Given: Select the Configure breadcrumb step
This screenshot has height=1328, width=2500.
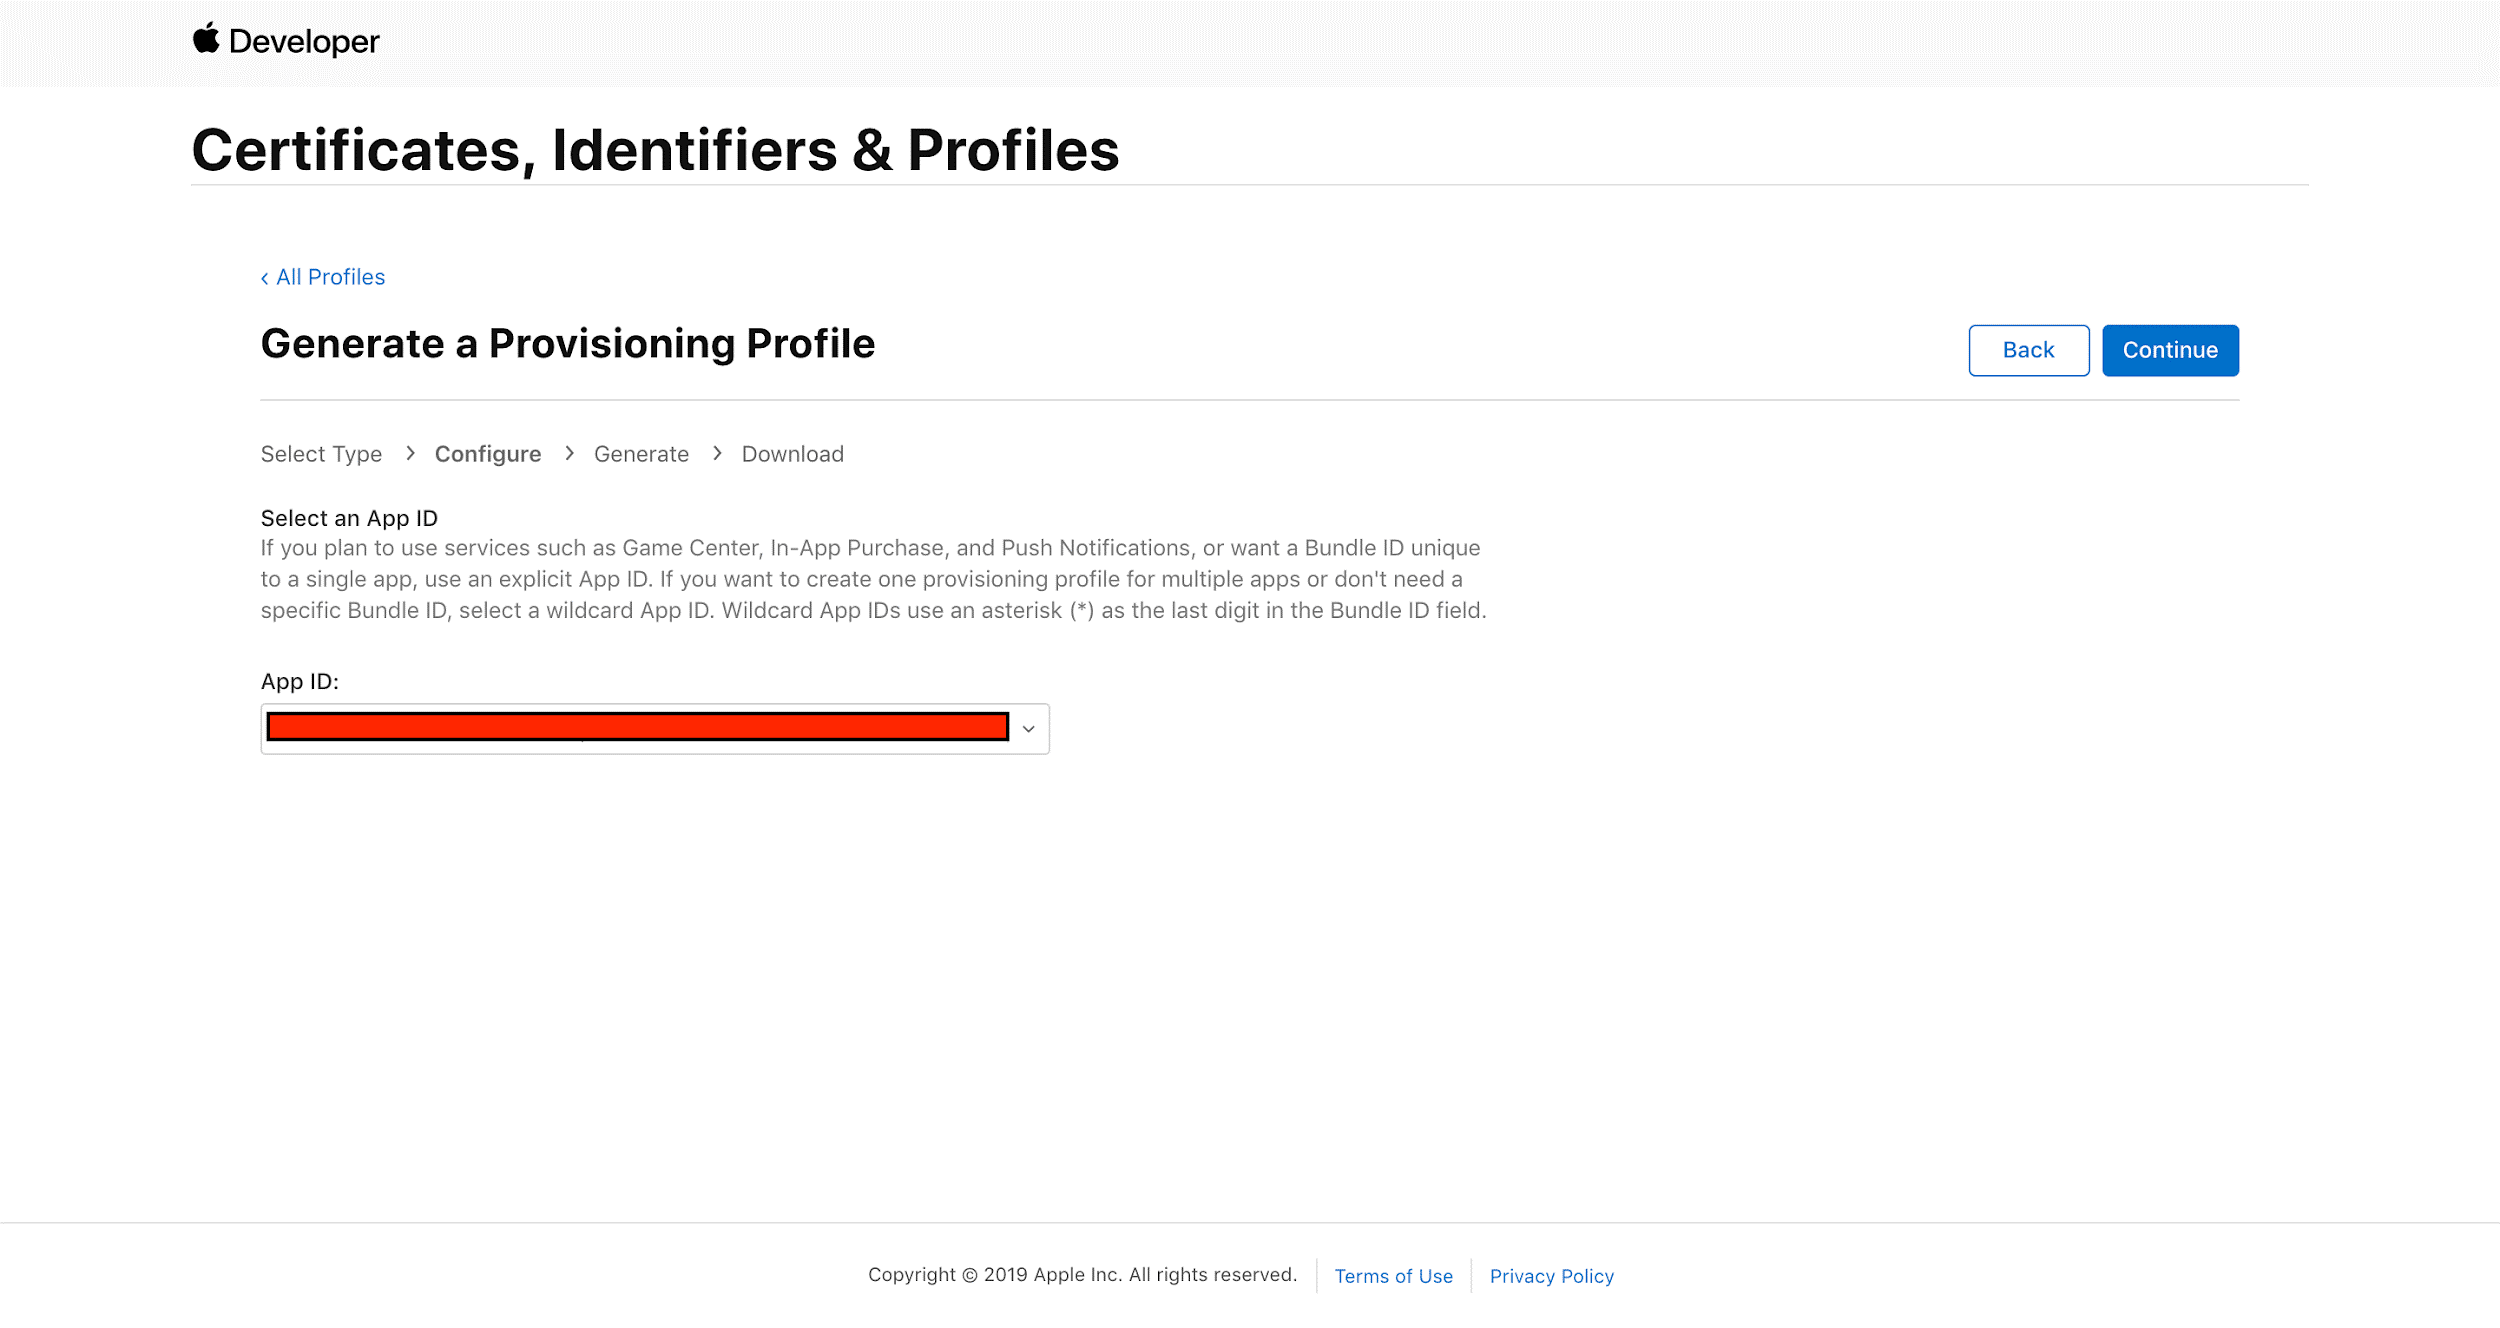Looking at the screenshot, I should pos(487,454).
